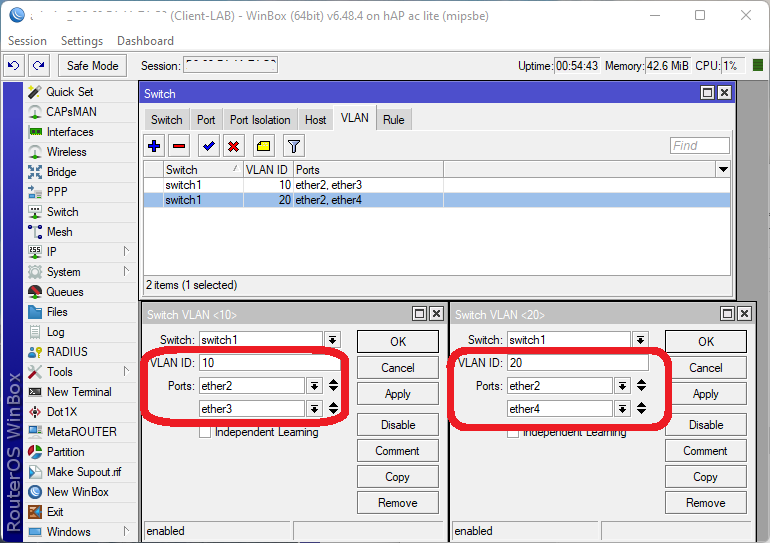Select the VLAN 10 row in table
Image resolution: width=770 pixels, height=543 pixels.
(x=437, y=185)
